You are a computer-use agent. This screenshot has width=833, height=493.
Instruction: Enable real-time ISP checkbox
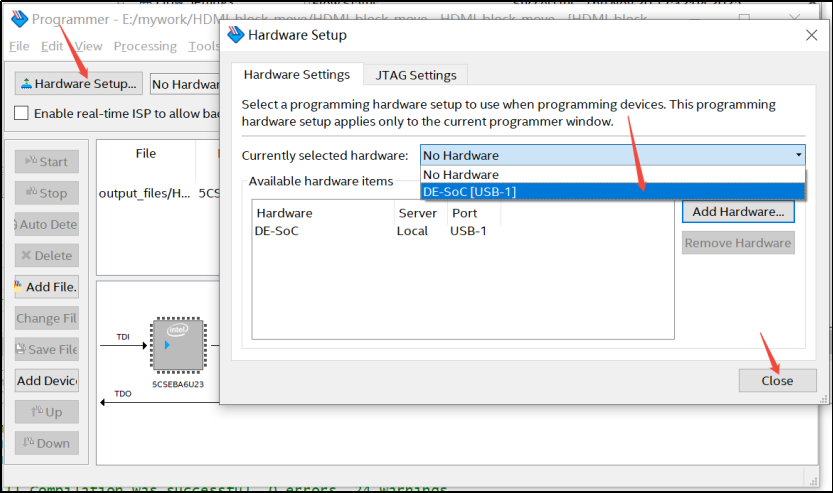21,113
